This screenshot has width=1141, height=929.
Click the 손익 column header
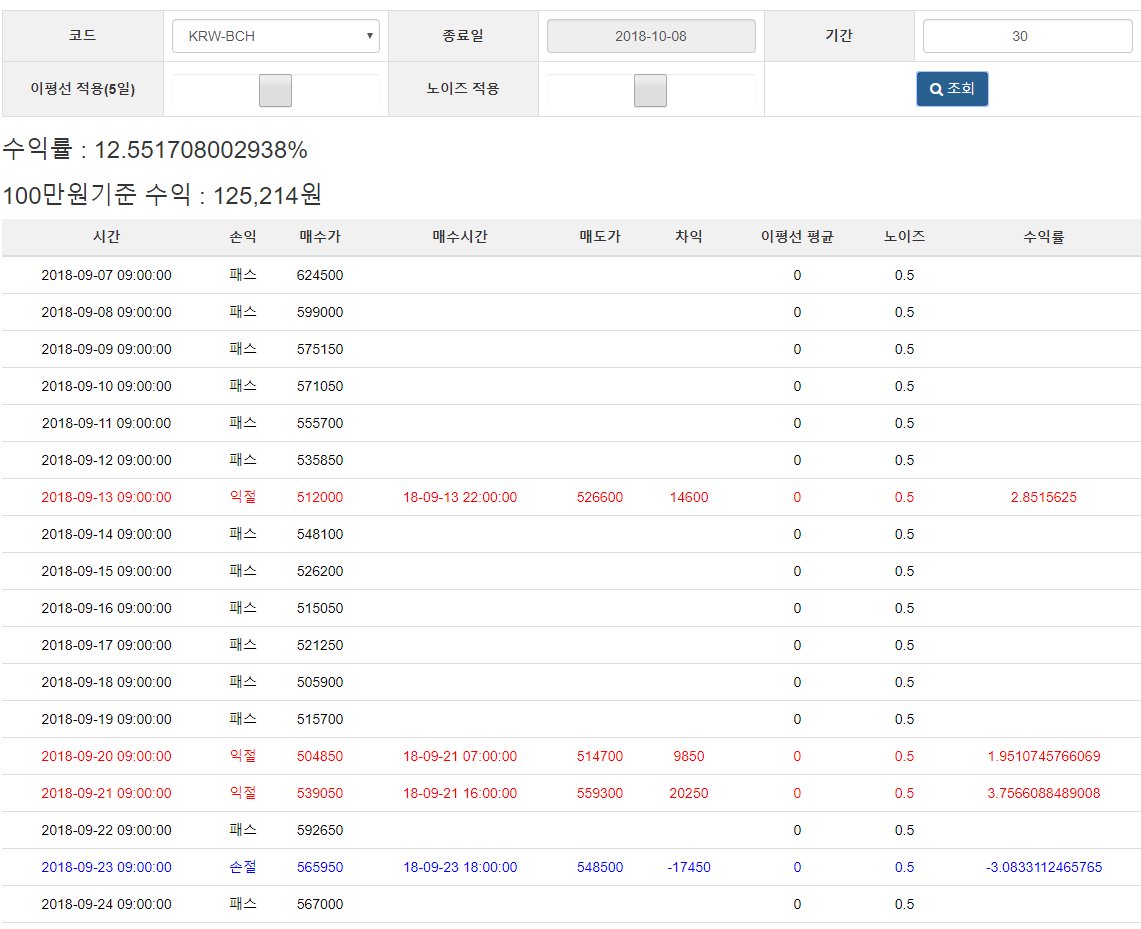(x=243, y=236)
